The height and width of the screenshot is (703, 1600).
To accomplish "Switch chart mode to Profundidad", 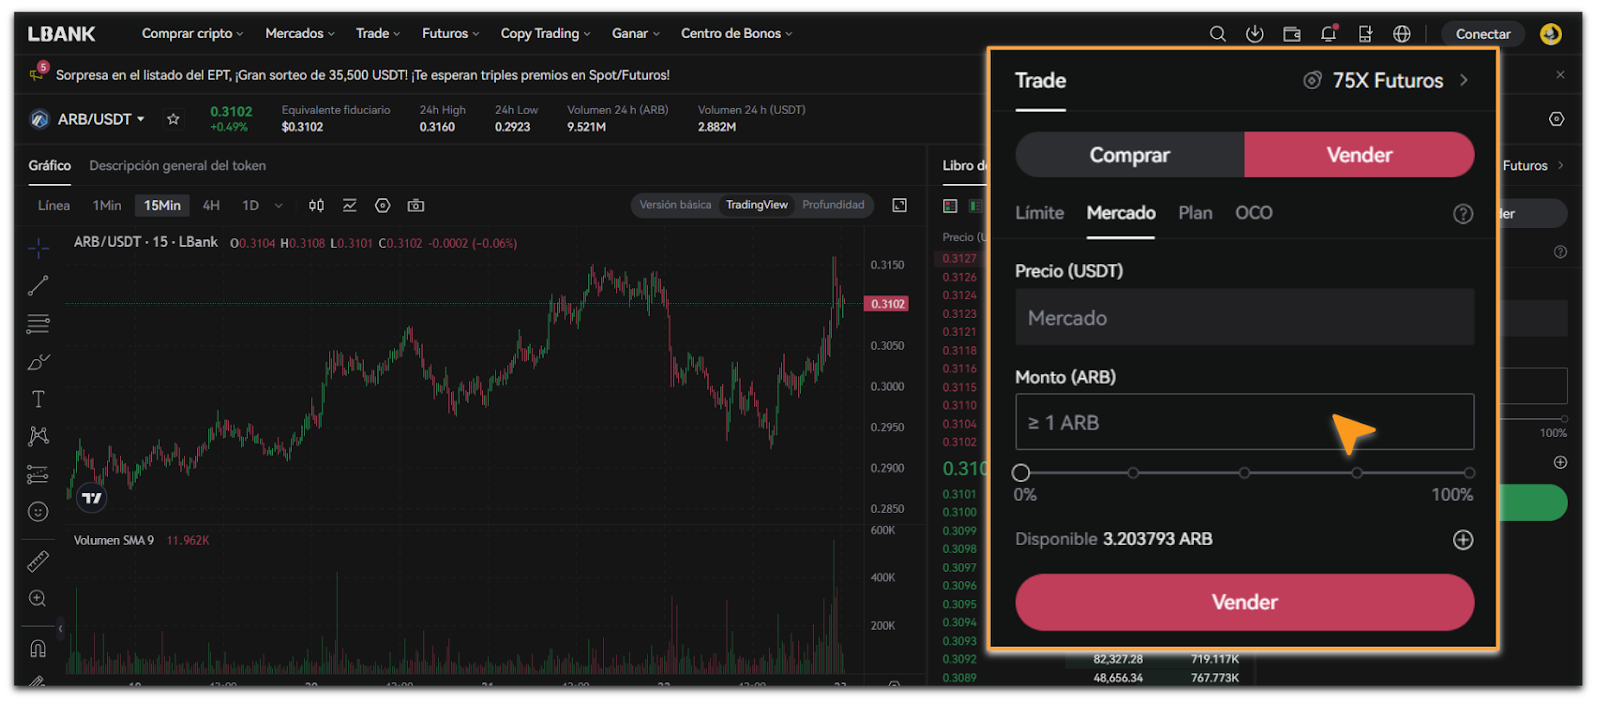I will coord(833,205).
